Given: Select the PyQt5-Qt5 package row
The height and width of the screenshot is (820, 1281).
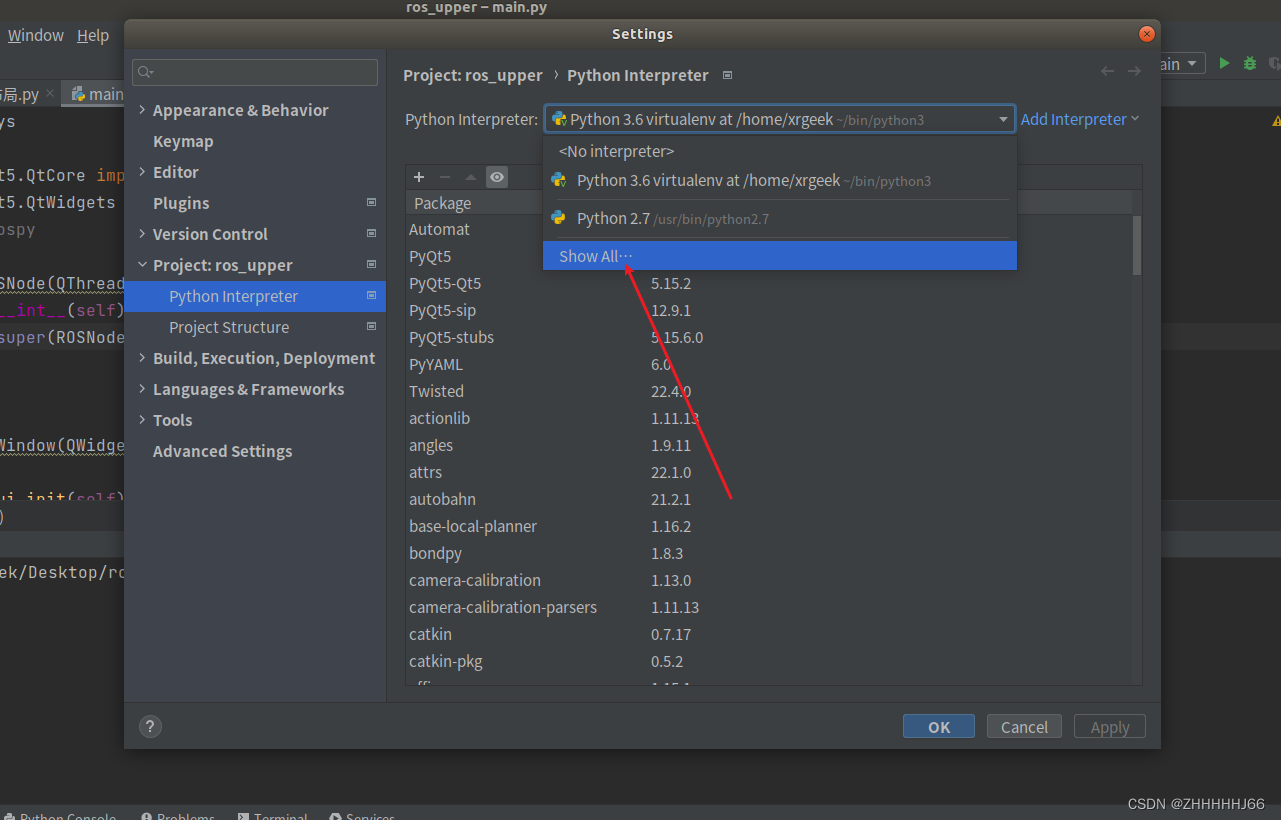Looking at the screenshot, I should pyautogui.click(x=769, y=283).
